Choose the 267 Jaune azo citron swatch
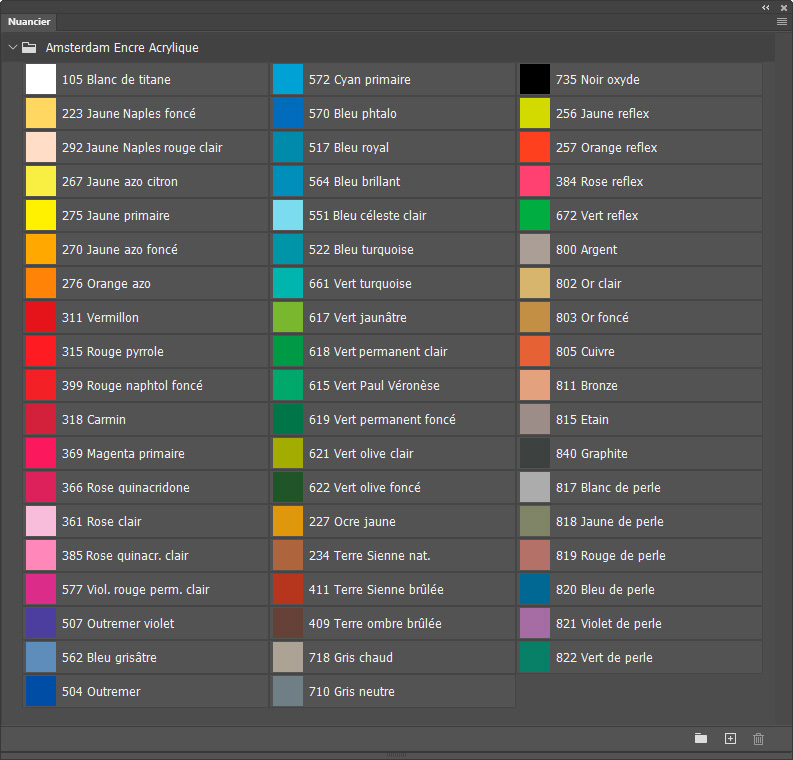 click(41, 181)
